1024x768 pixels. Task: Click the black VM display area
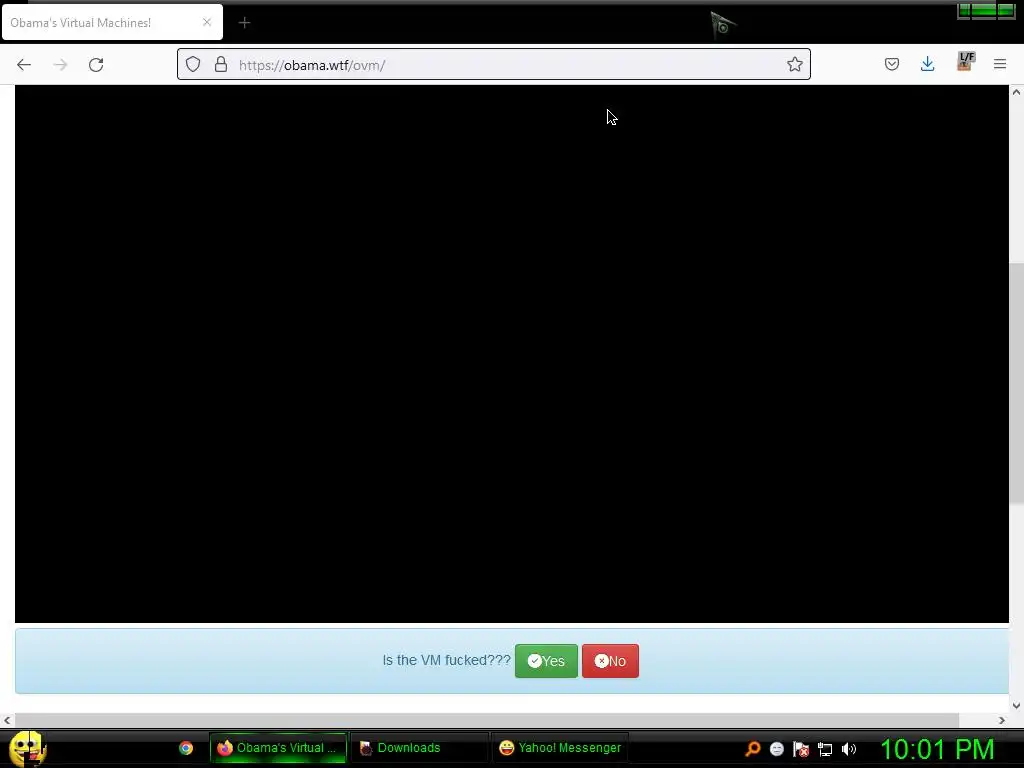511,354
